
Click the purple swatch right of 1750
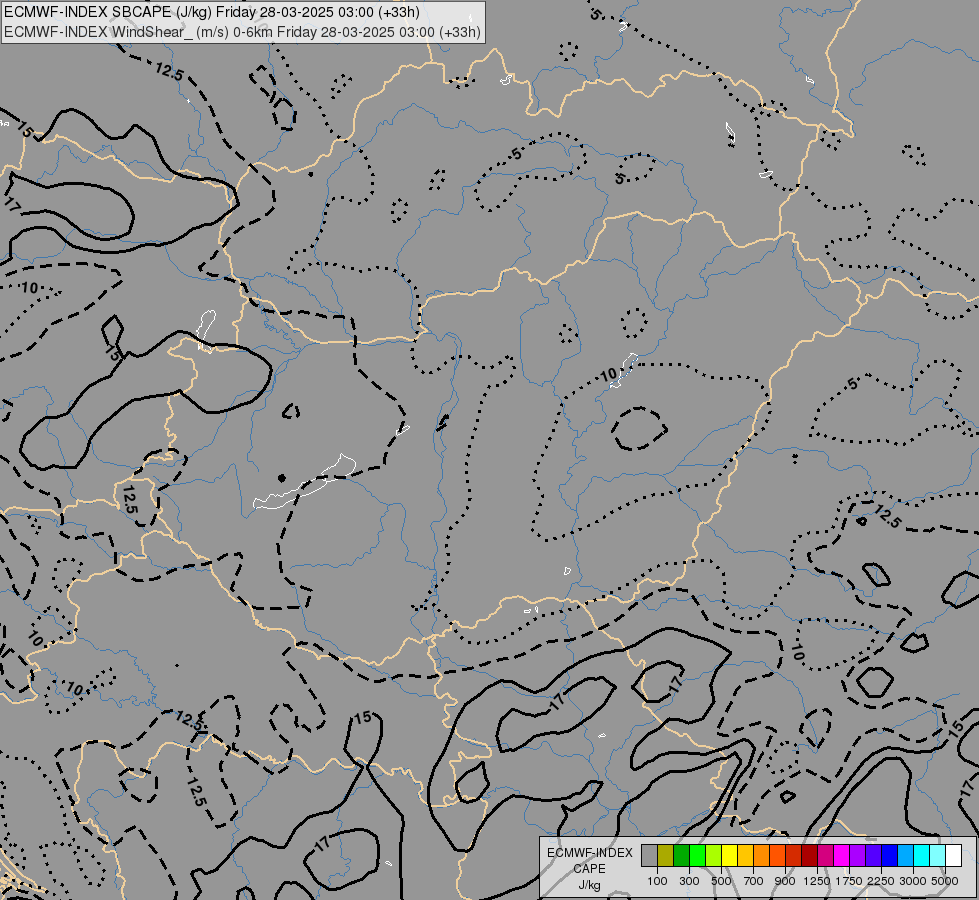pyautogui.click(x=857, y=855)
